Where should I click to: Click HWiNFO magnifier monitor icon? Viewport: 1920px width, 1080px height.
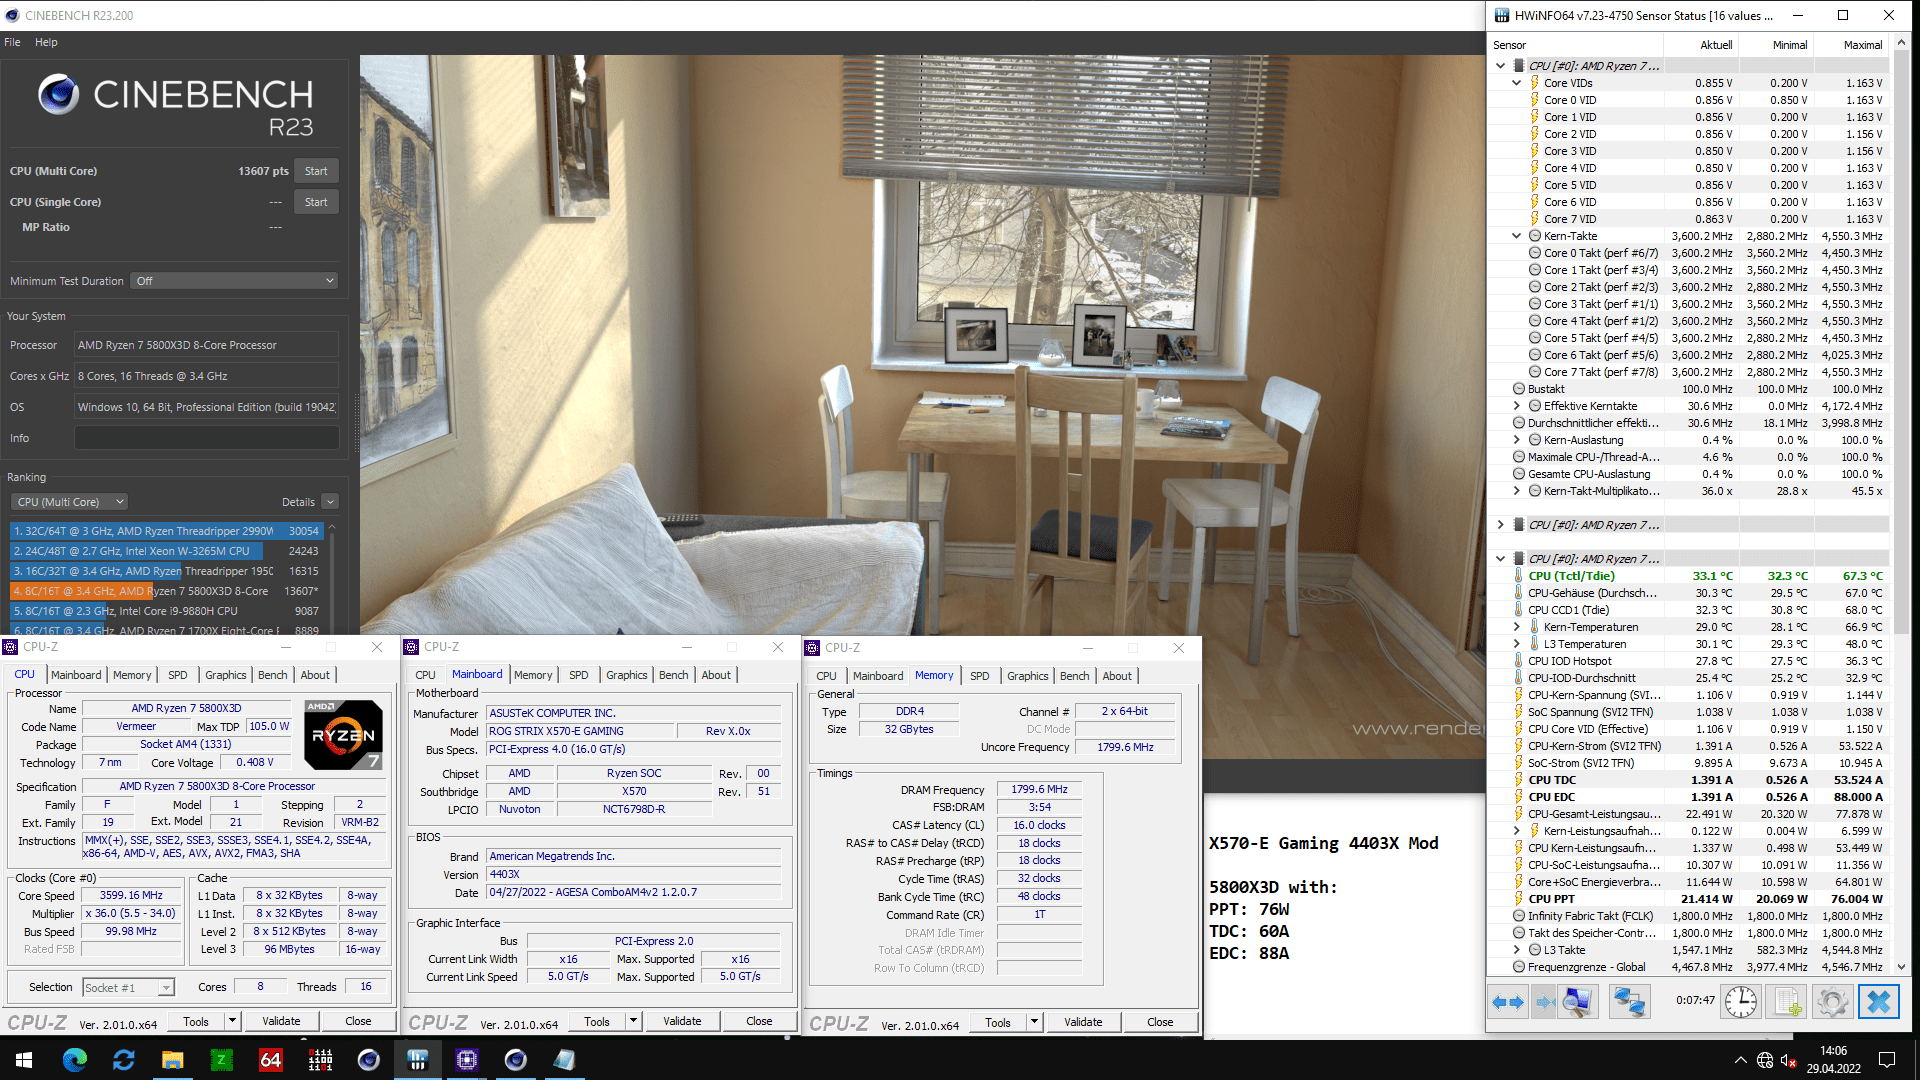point(1577,1001)
